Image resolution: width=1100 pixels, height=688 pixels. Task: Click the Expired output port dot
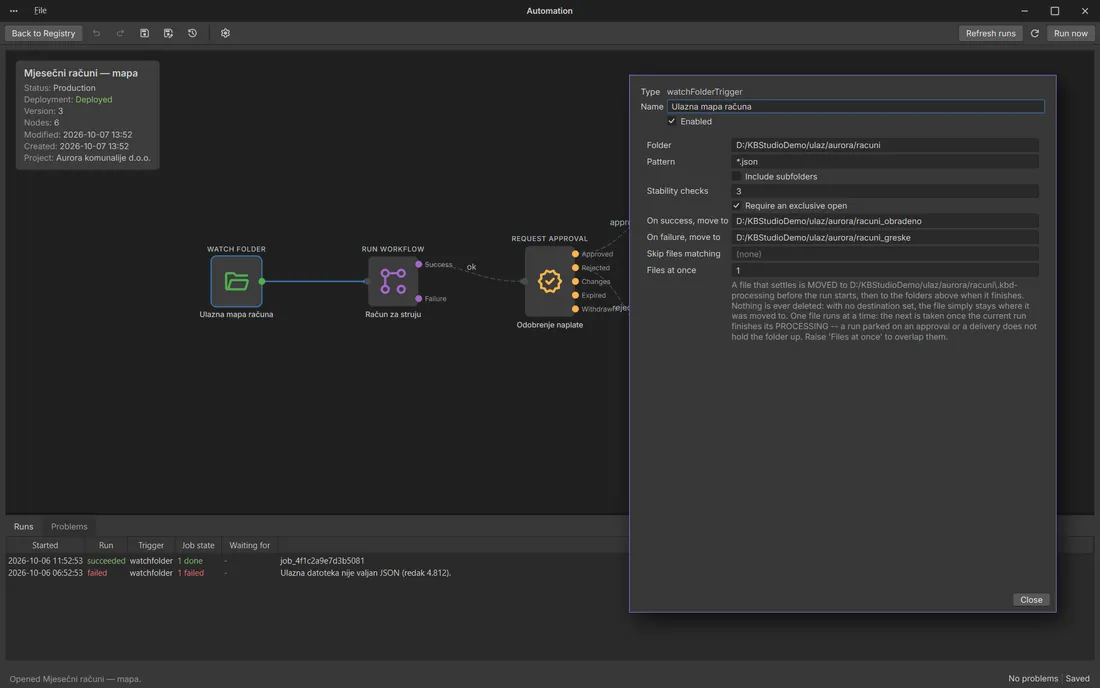coord(575,295)
